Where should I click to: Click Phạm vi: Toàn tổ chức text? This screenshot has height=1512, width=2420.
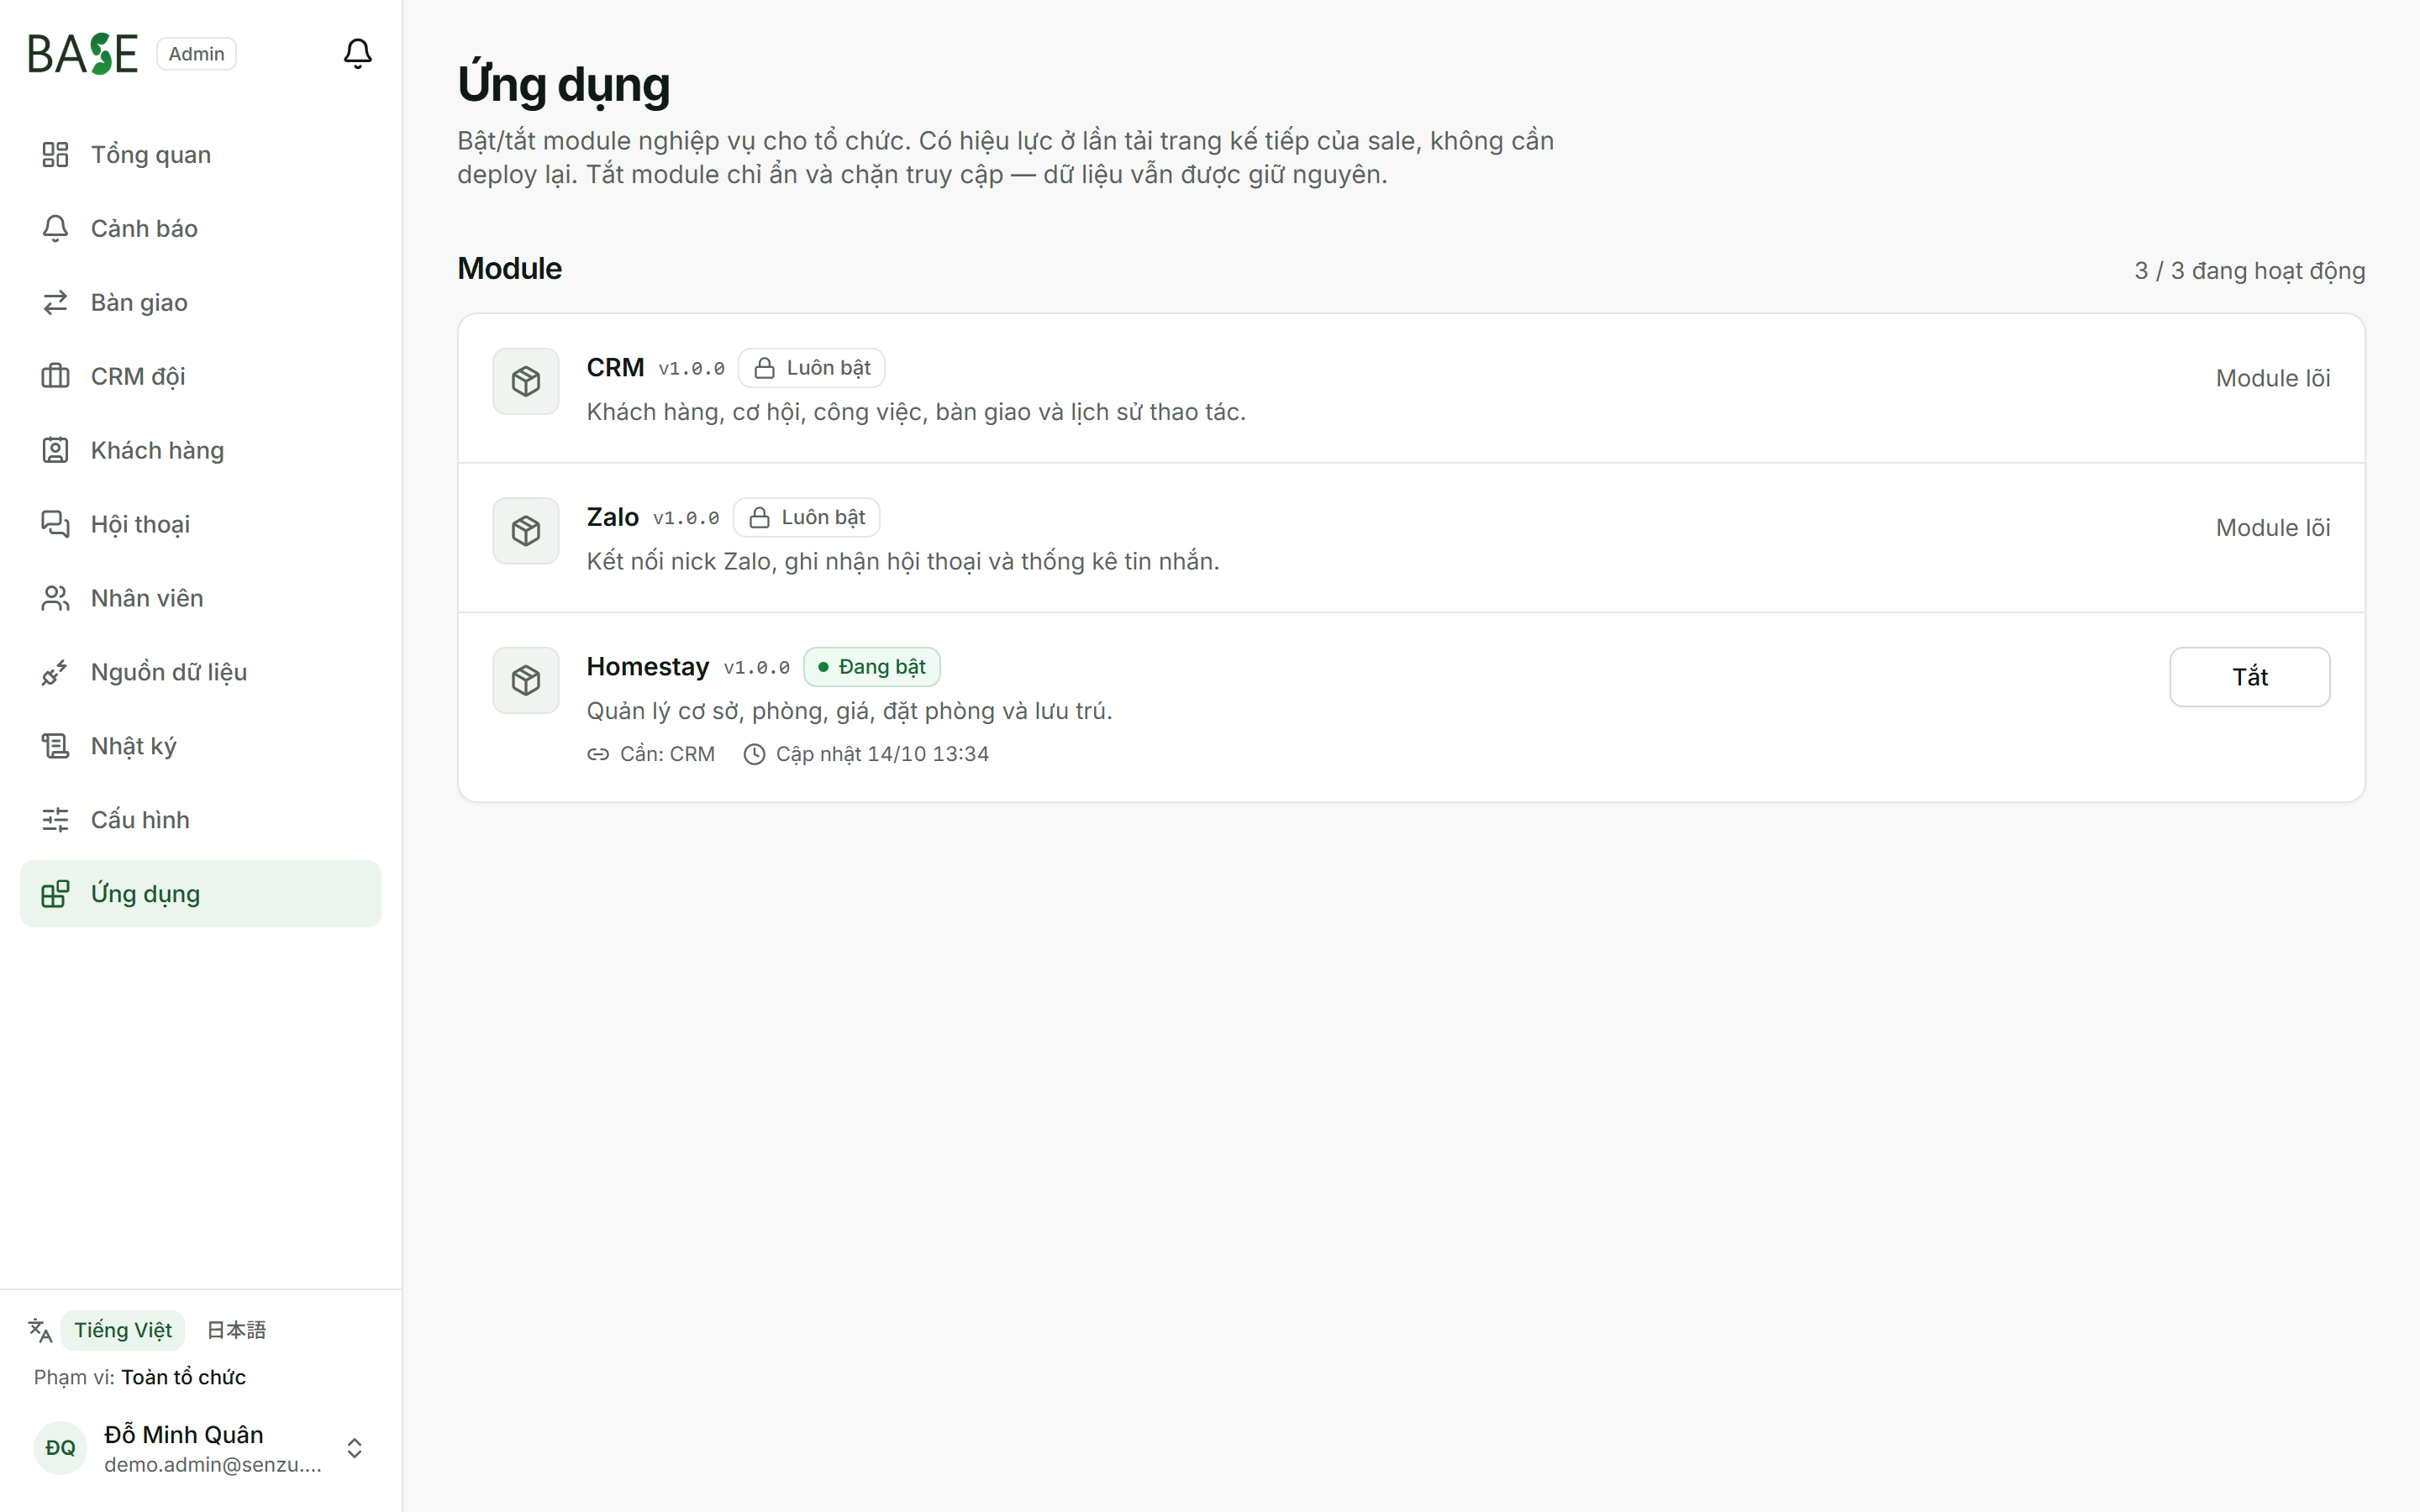point(140,1377)
